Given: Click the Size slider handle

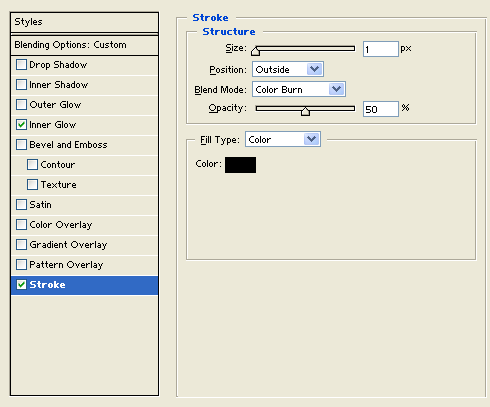Looking at the screenshot, I should pyautogui.click(x=256, y=51).
